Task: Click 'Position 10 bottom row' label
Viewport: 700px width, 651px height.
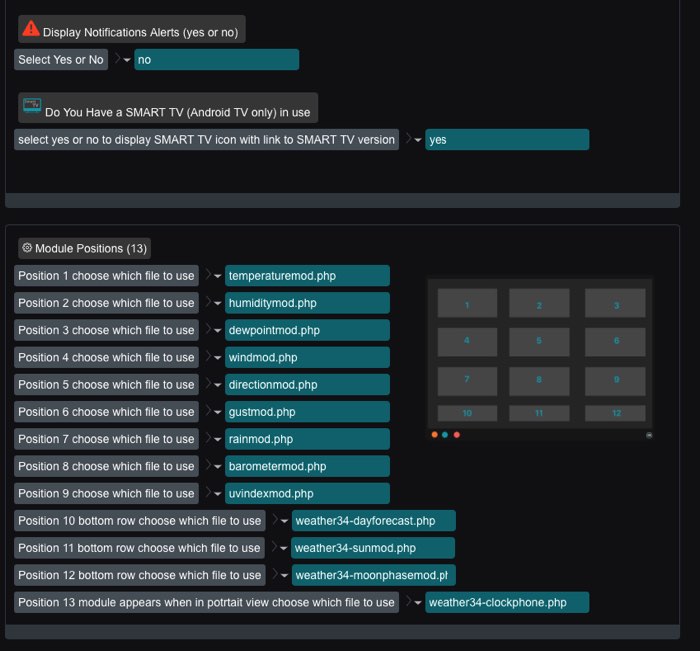Action: coord(140,521)
